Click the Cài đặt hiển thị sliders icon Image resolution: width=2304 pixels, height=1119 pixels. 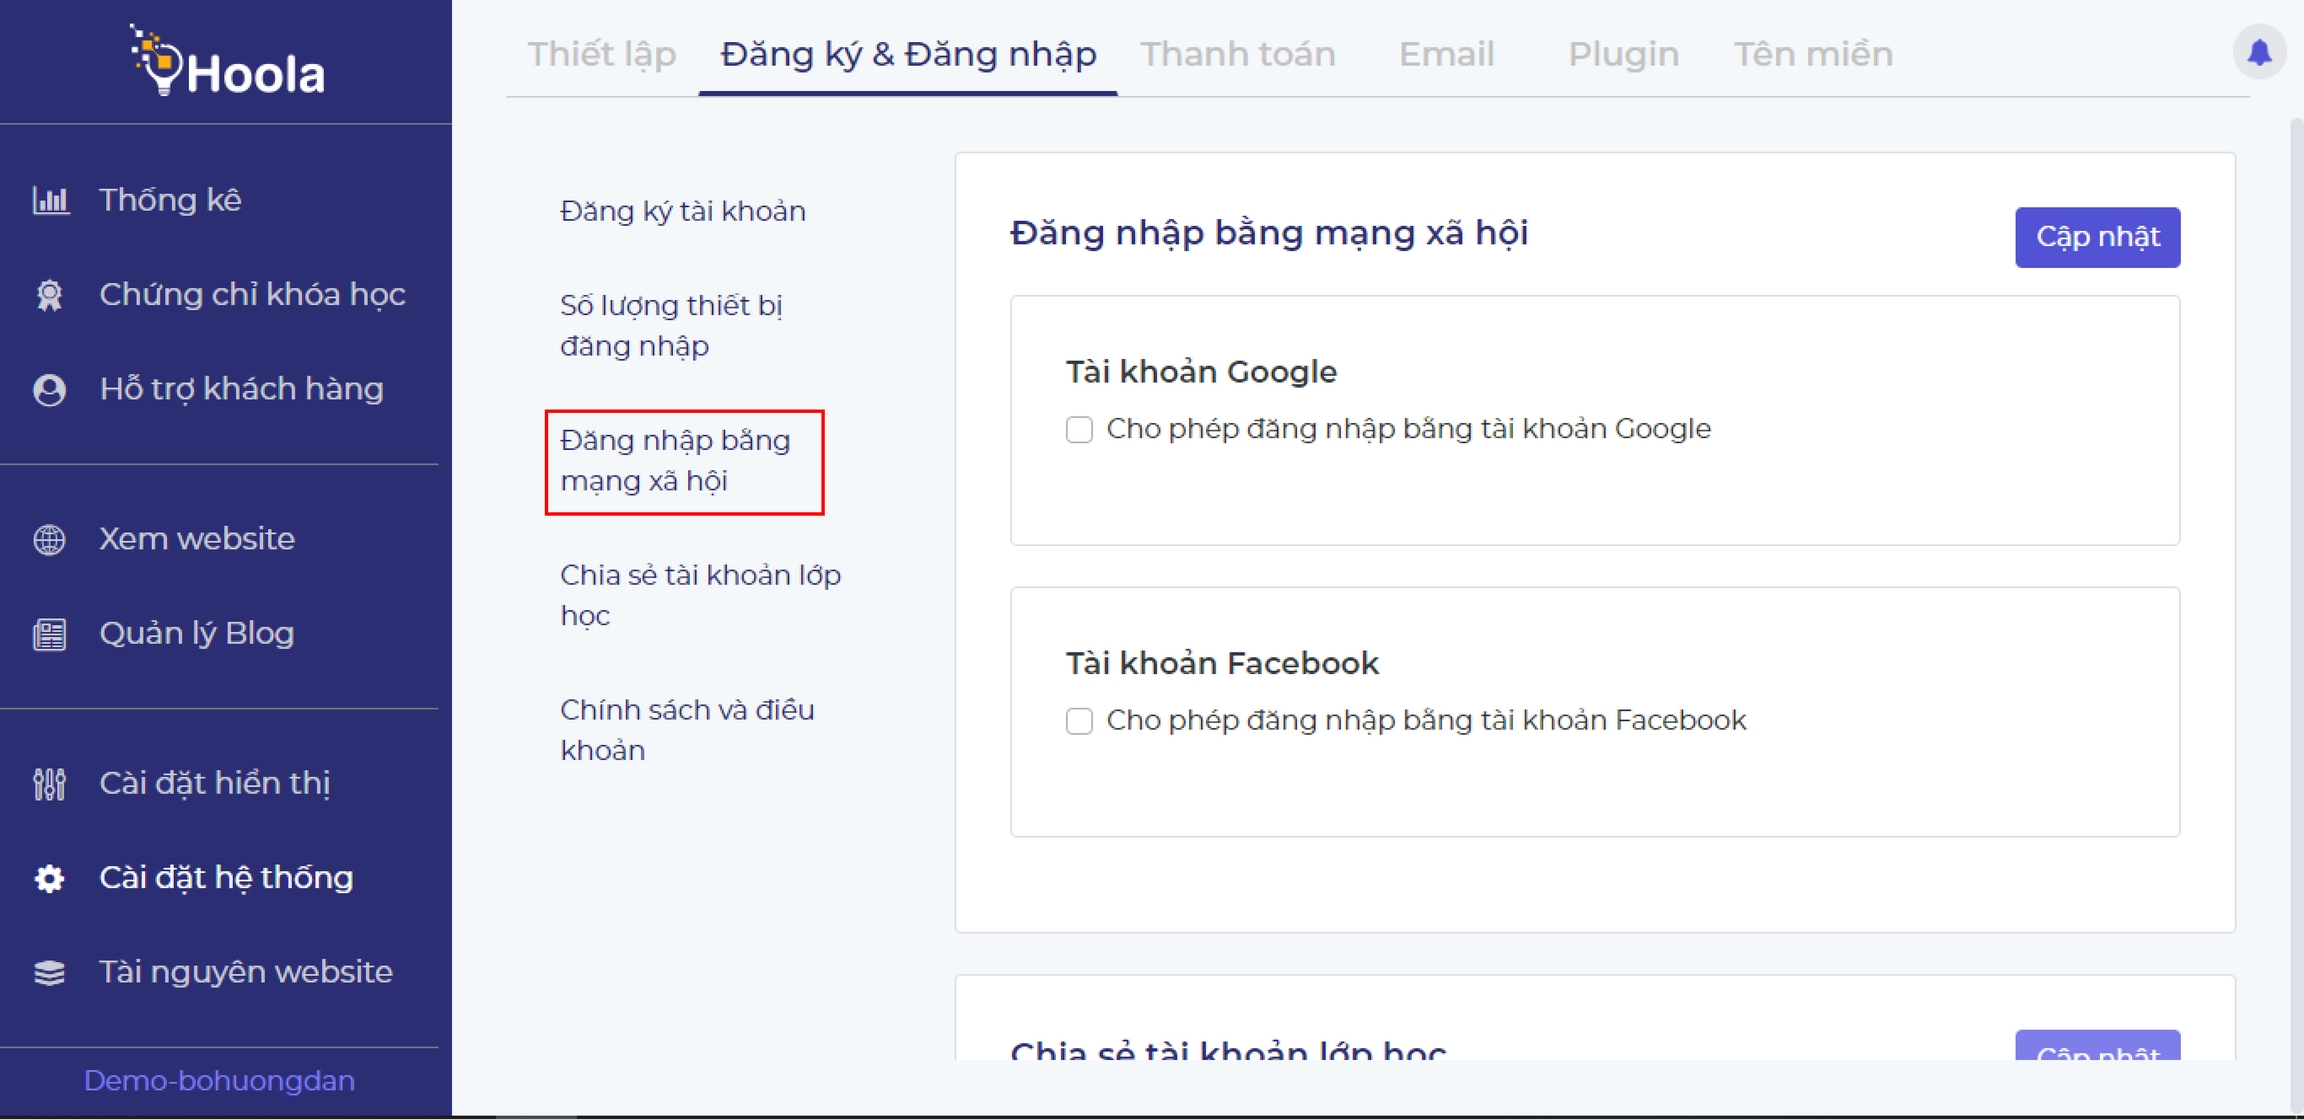pos(49,784)
